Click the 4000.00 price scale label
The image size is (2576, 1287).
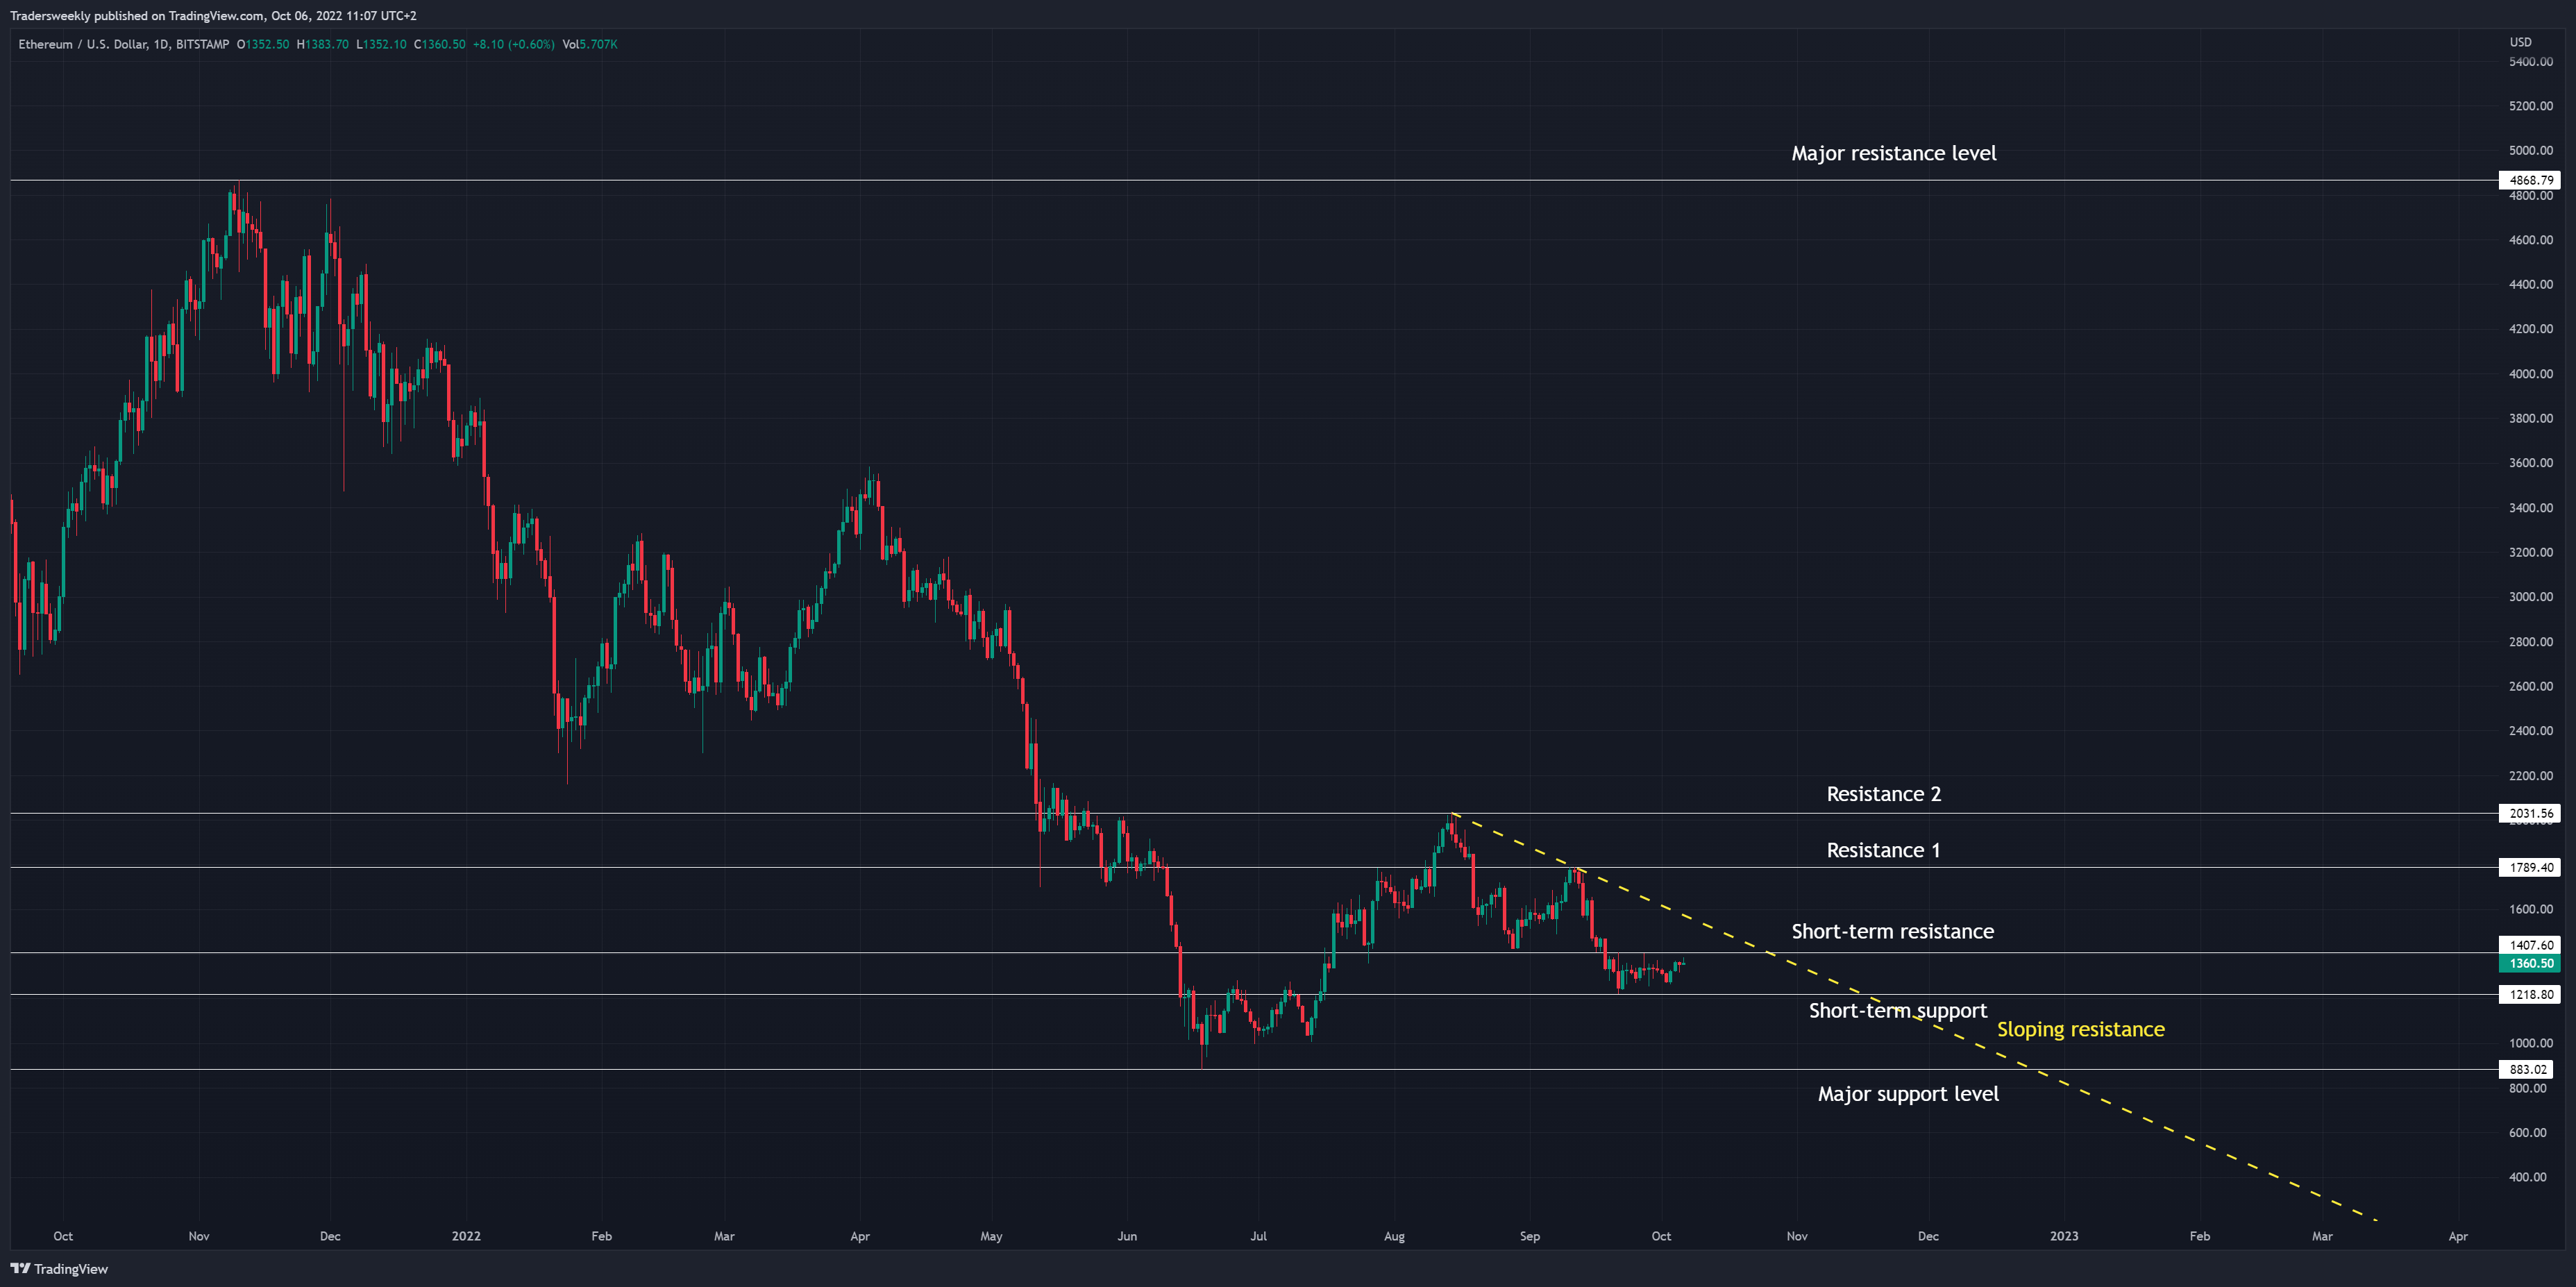2530,374
